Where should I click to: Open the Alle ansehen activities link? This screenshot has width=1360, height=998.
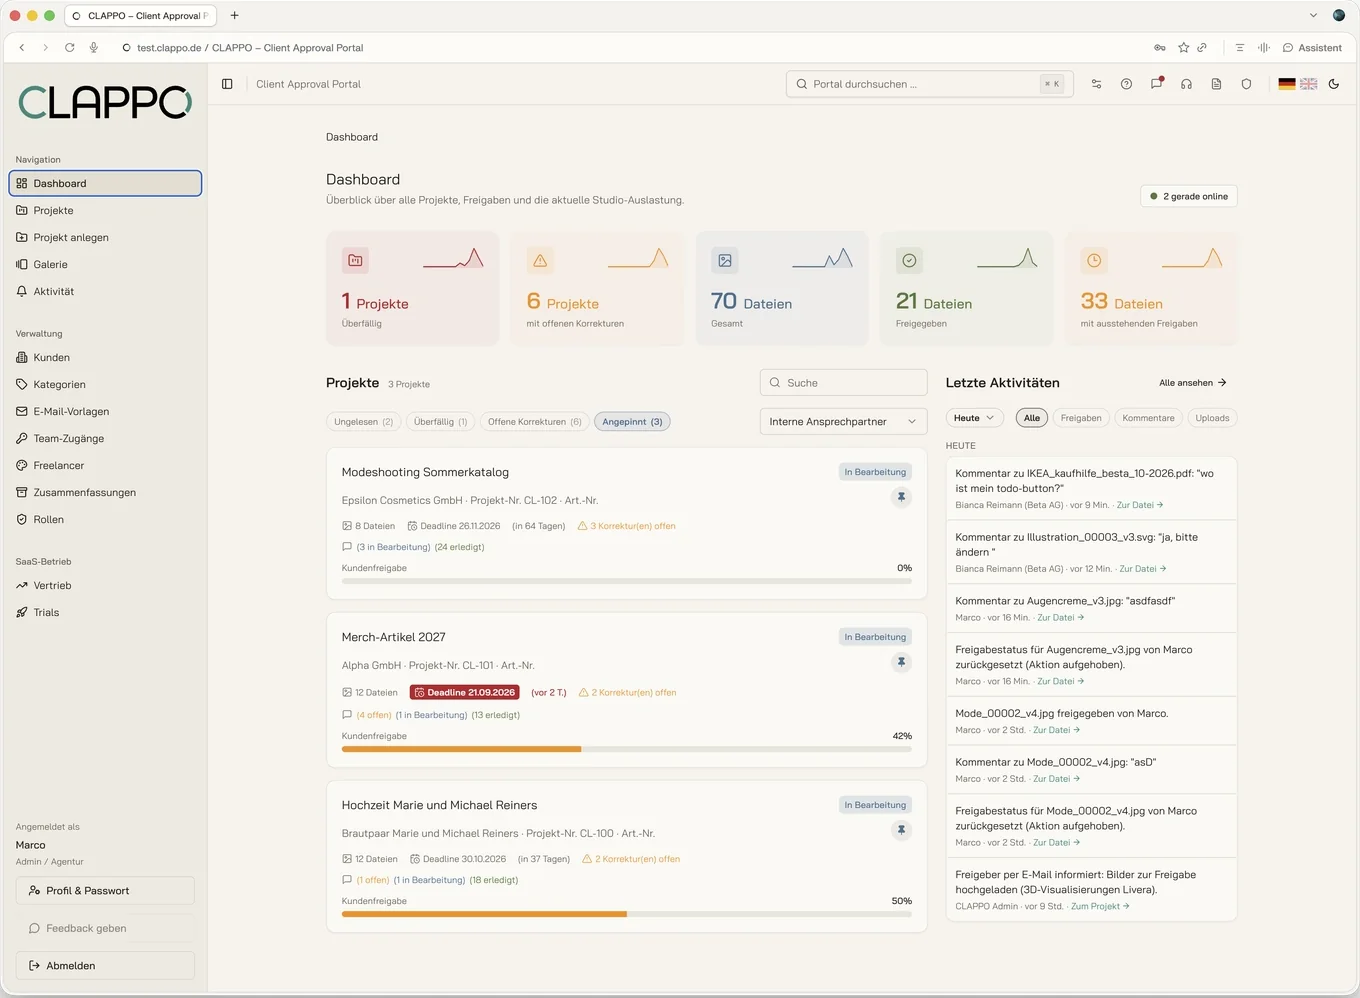(1192, 383)
